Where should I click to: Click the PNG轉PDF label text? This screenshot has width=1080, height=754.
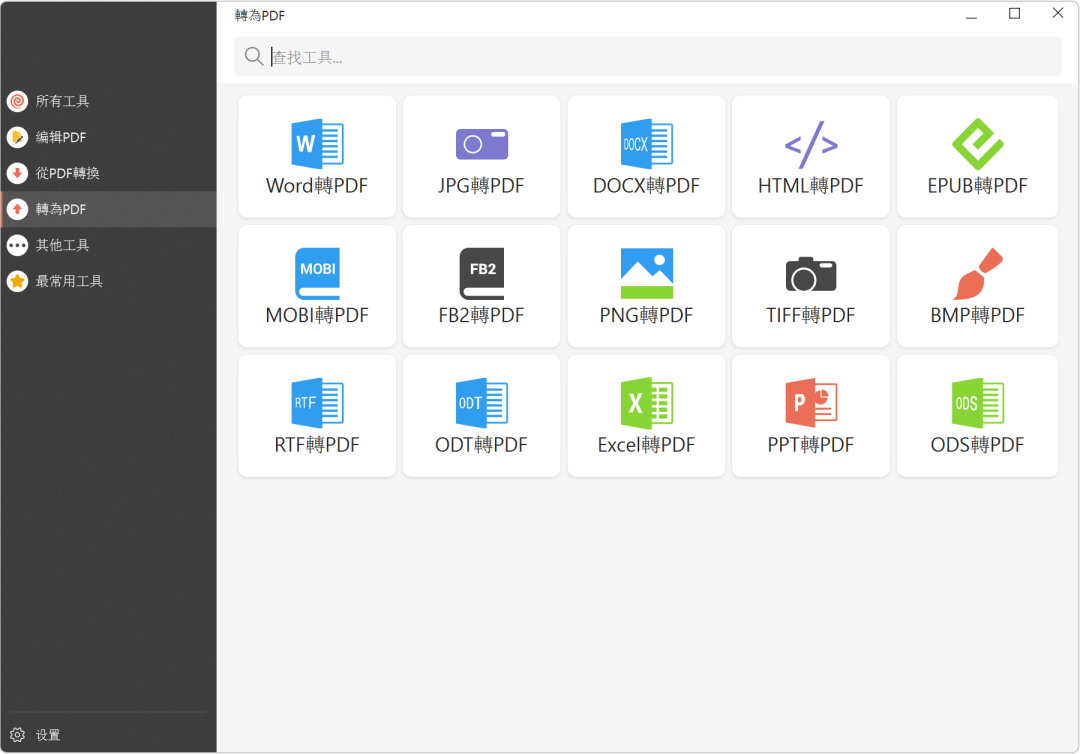[x=646, y=315]
